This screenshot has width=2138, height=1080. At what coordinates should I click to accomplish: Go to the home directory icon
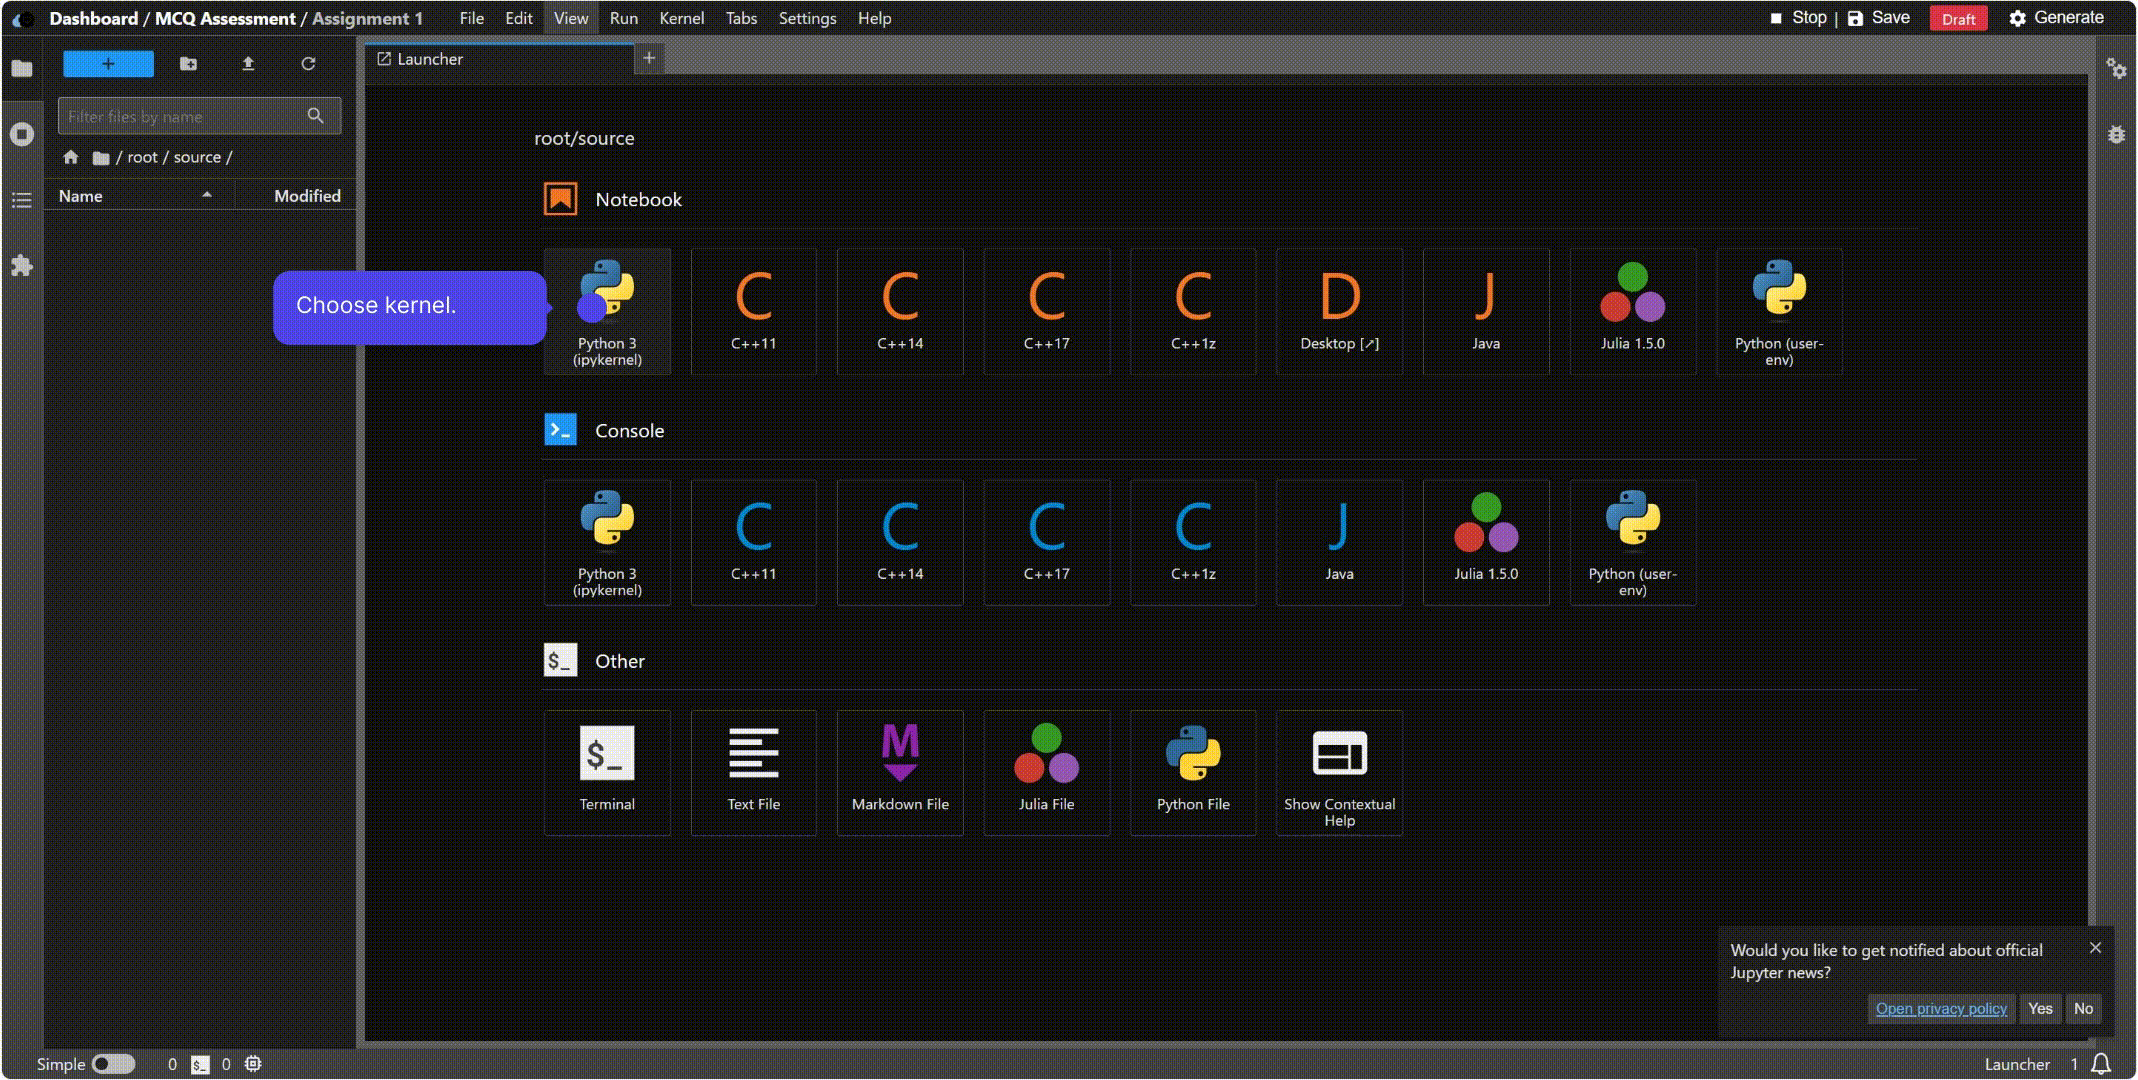[70, 157]
